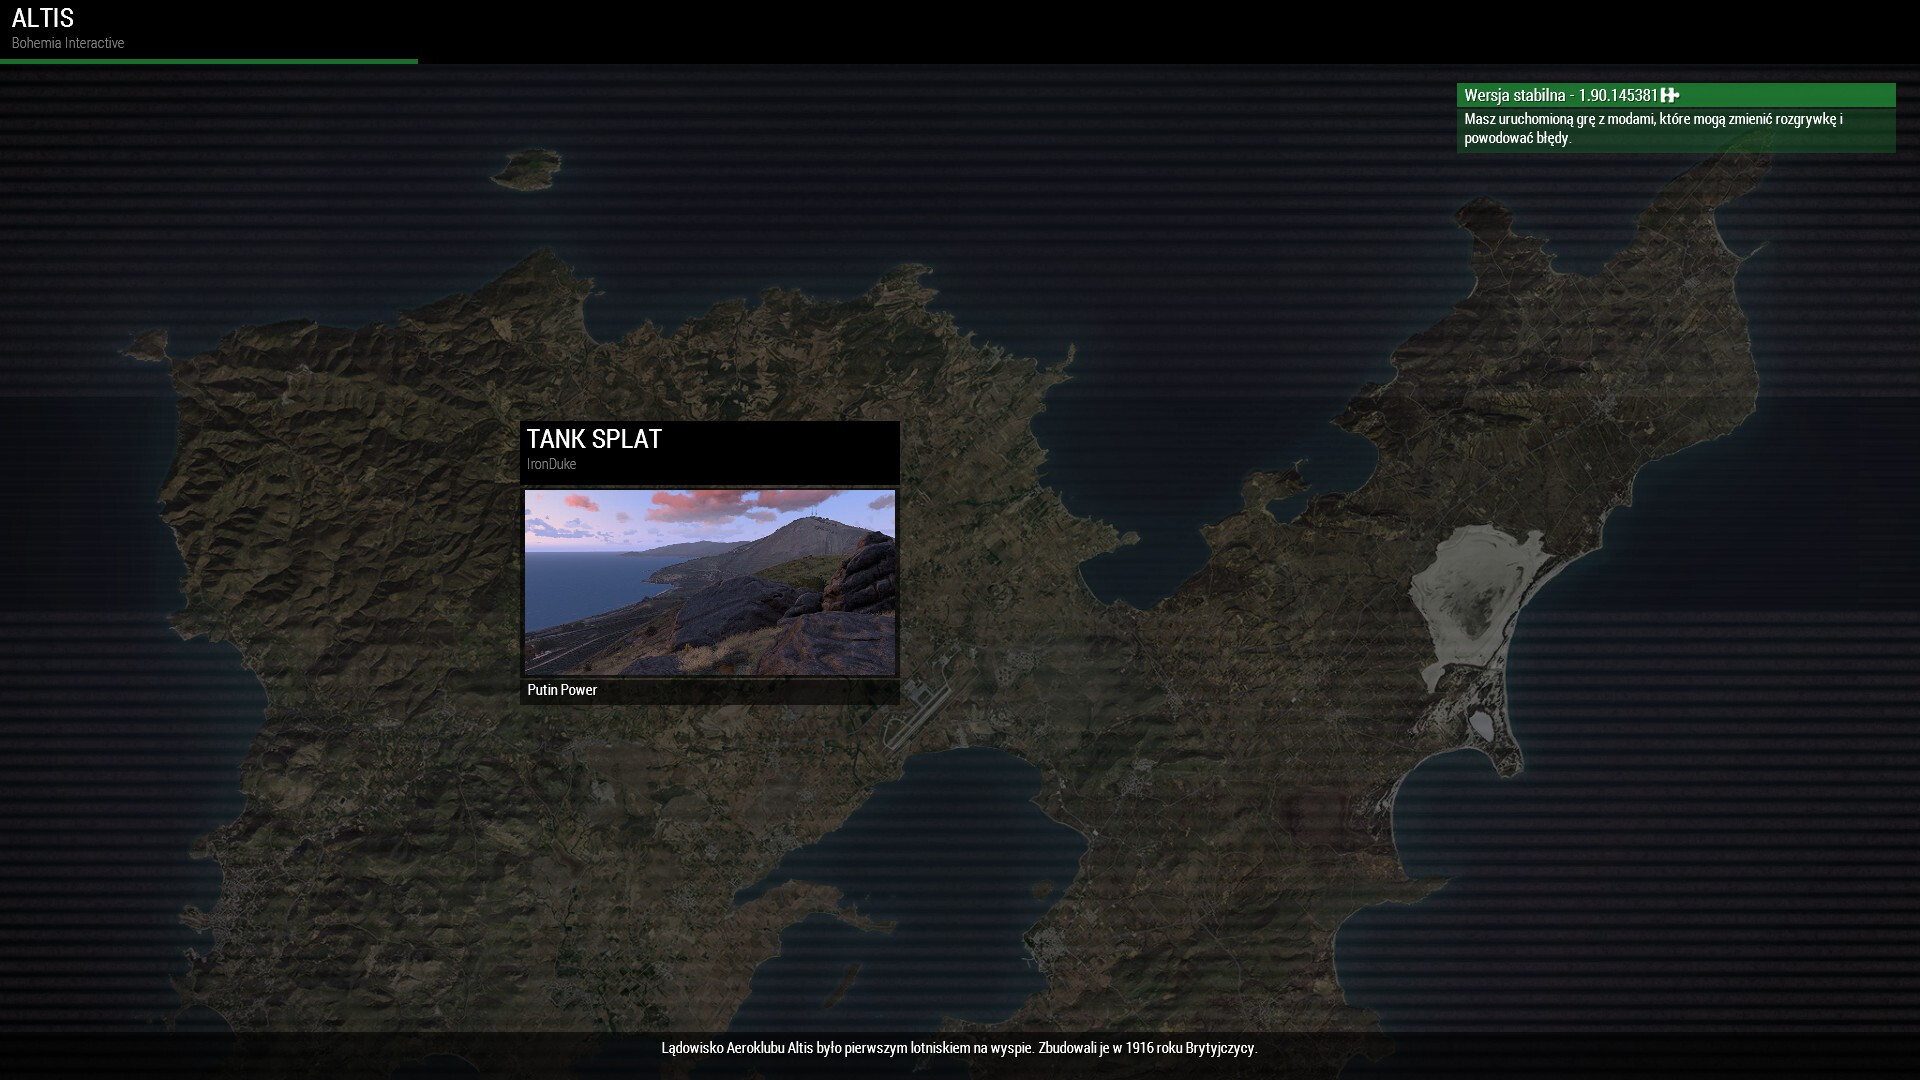Screen dimensions: 1920x1080
Task: Click the loading tip text at bottom
Action: point(959,1048)
